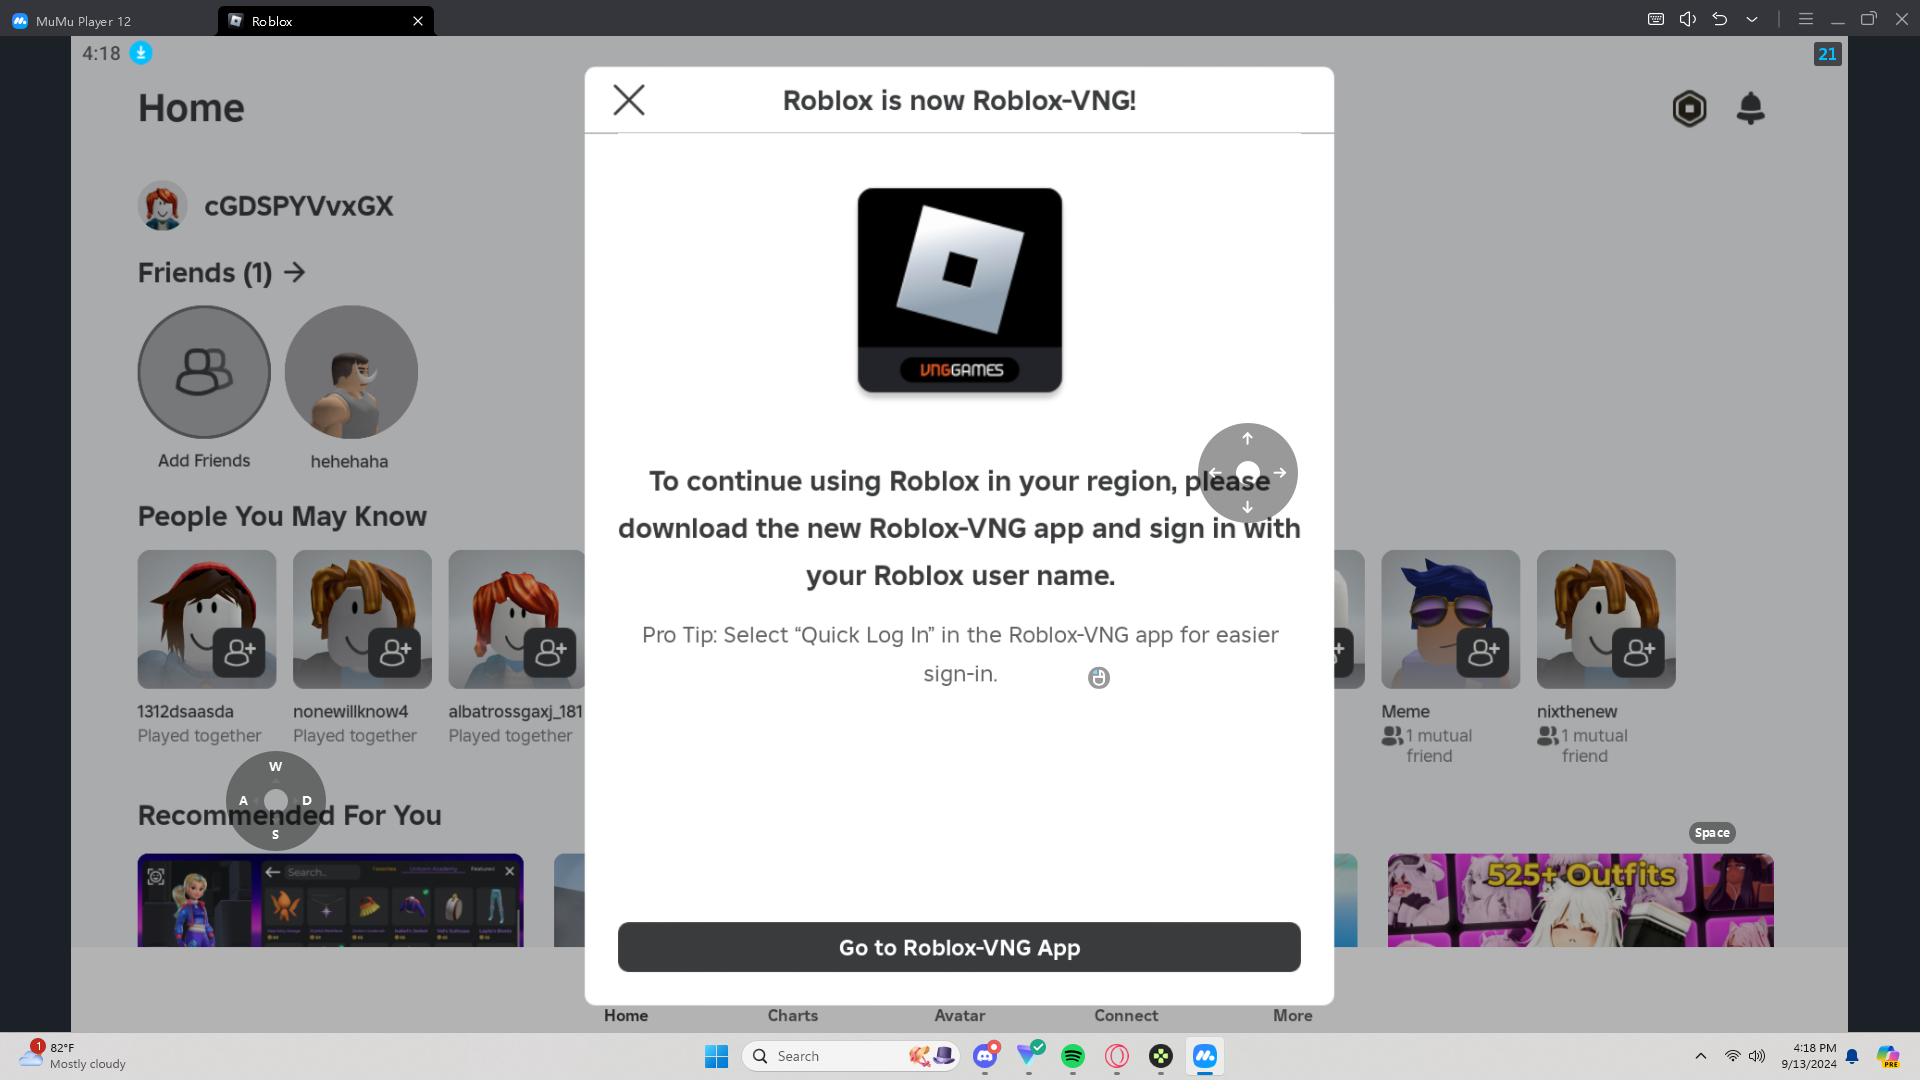This screenshot has height=1080, width=1920.
Task: Click the W key on the WASD joystick
Action: pyautogui.click(x=276, y=767)
